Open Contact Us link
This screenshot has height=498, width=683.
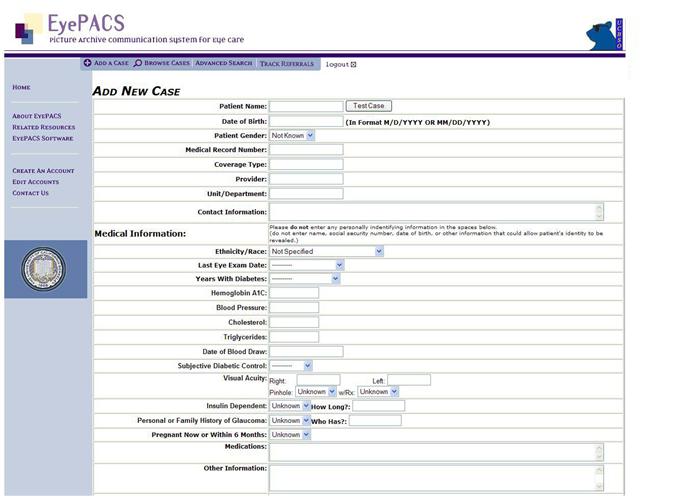click(30, 193)
